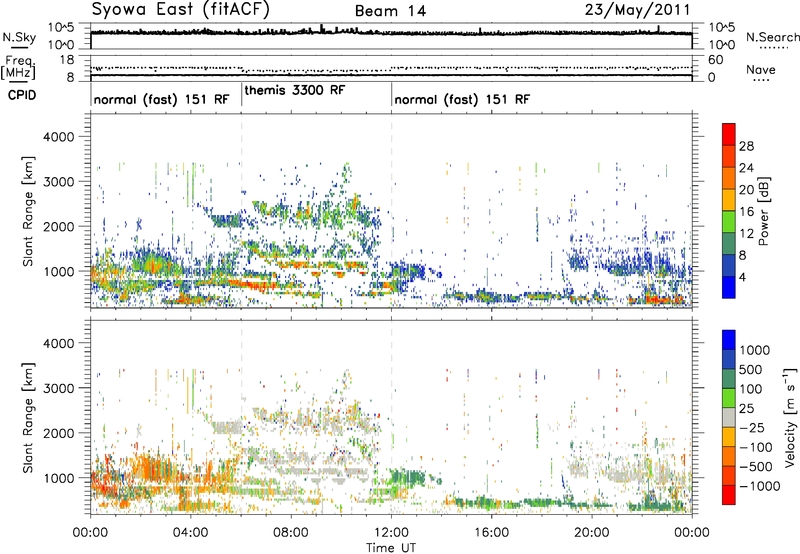Pick the light green segment of Power color bar
The height and width of the screenshot is (554, 800).
click(x=729, y=221)
